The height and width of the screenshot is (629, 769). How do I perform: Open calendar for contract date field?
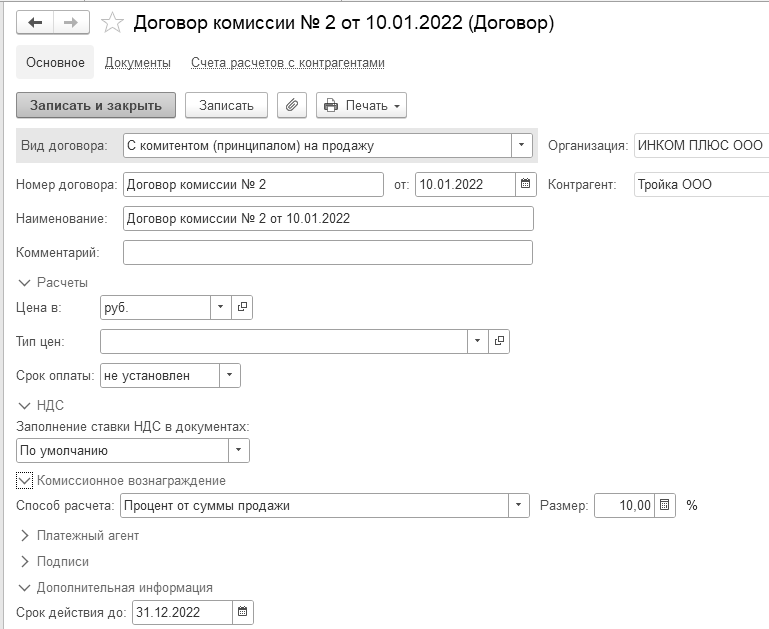[x=526, y=184]
